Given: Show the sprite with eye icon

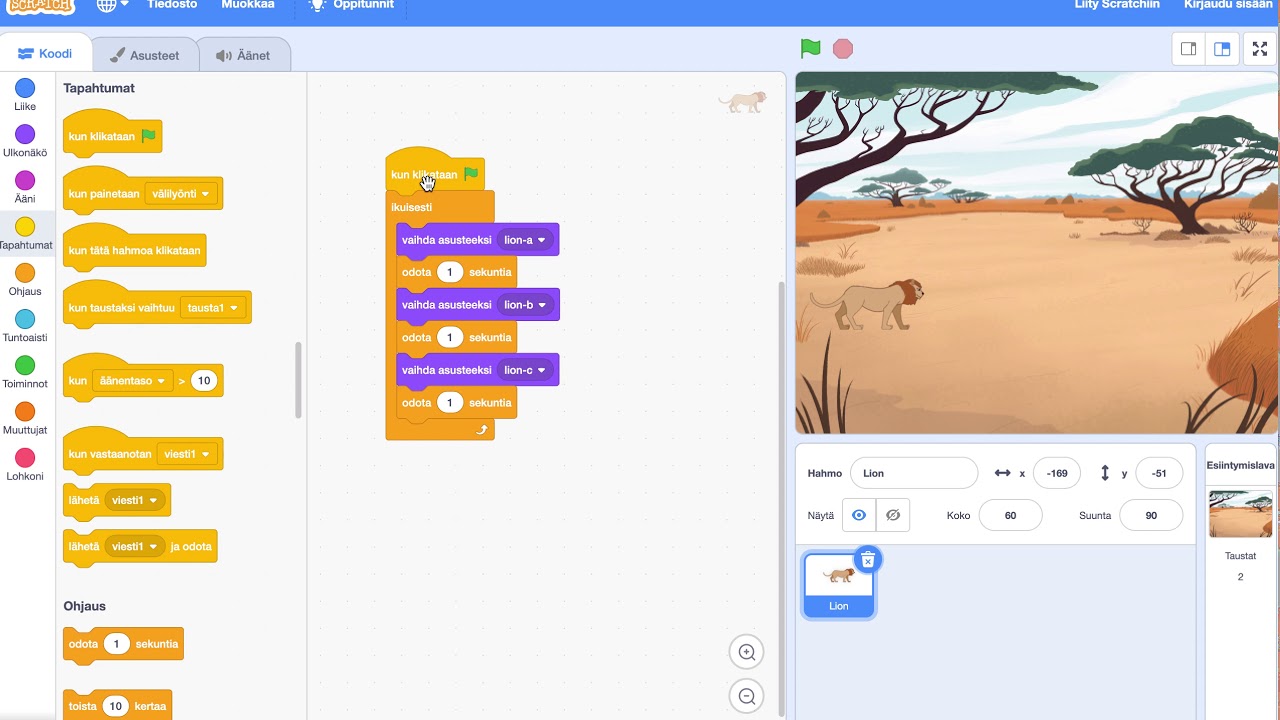Looking at the screenshot, I should 858,515.
